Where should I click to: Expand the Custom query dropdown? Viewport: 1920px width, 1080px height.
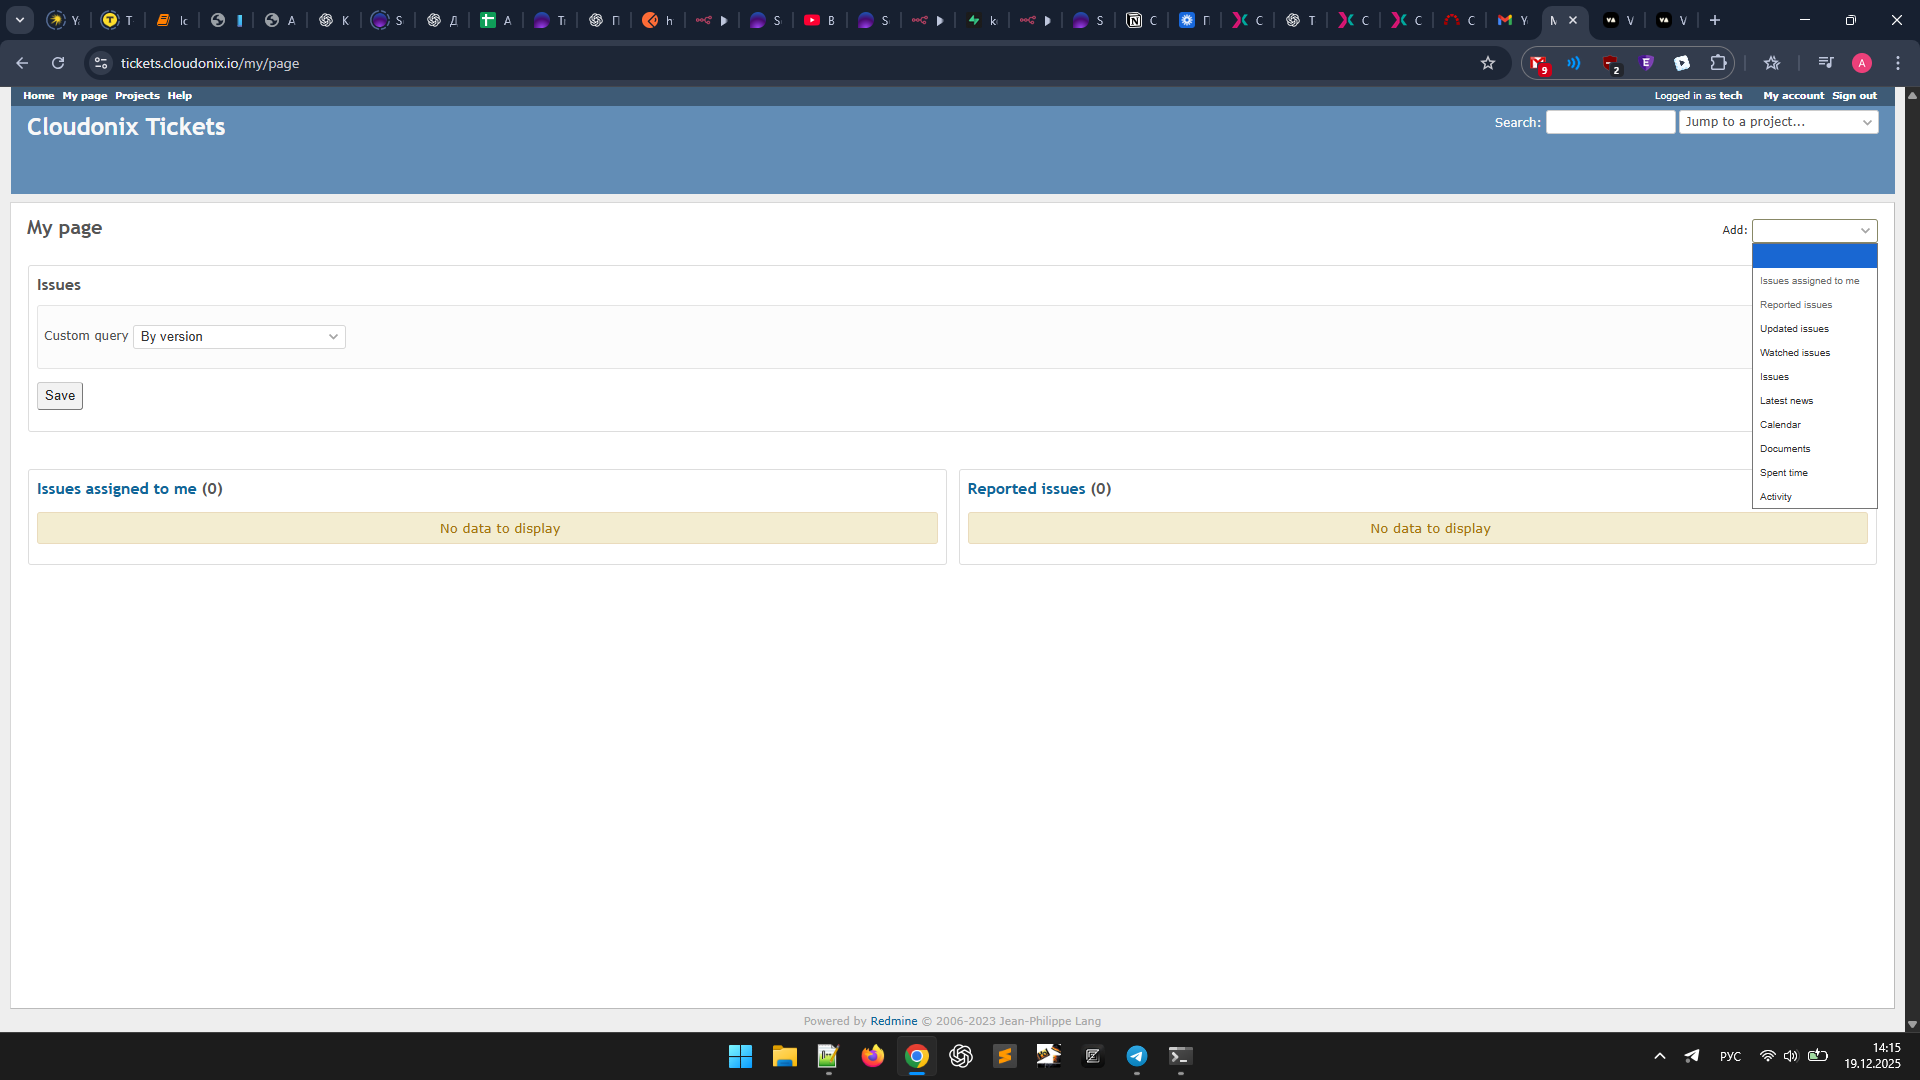coord(239,337)
